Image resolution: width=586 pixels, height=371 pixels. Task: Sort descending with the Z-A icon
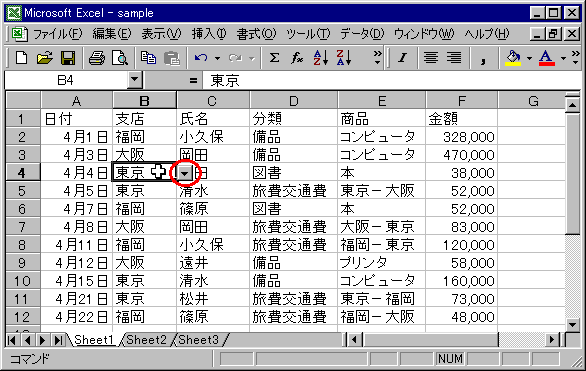tap(343, 58)
